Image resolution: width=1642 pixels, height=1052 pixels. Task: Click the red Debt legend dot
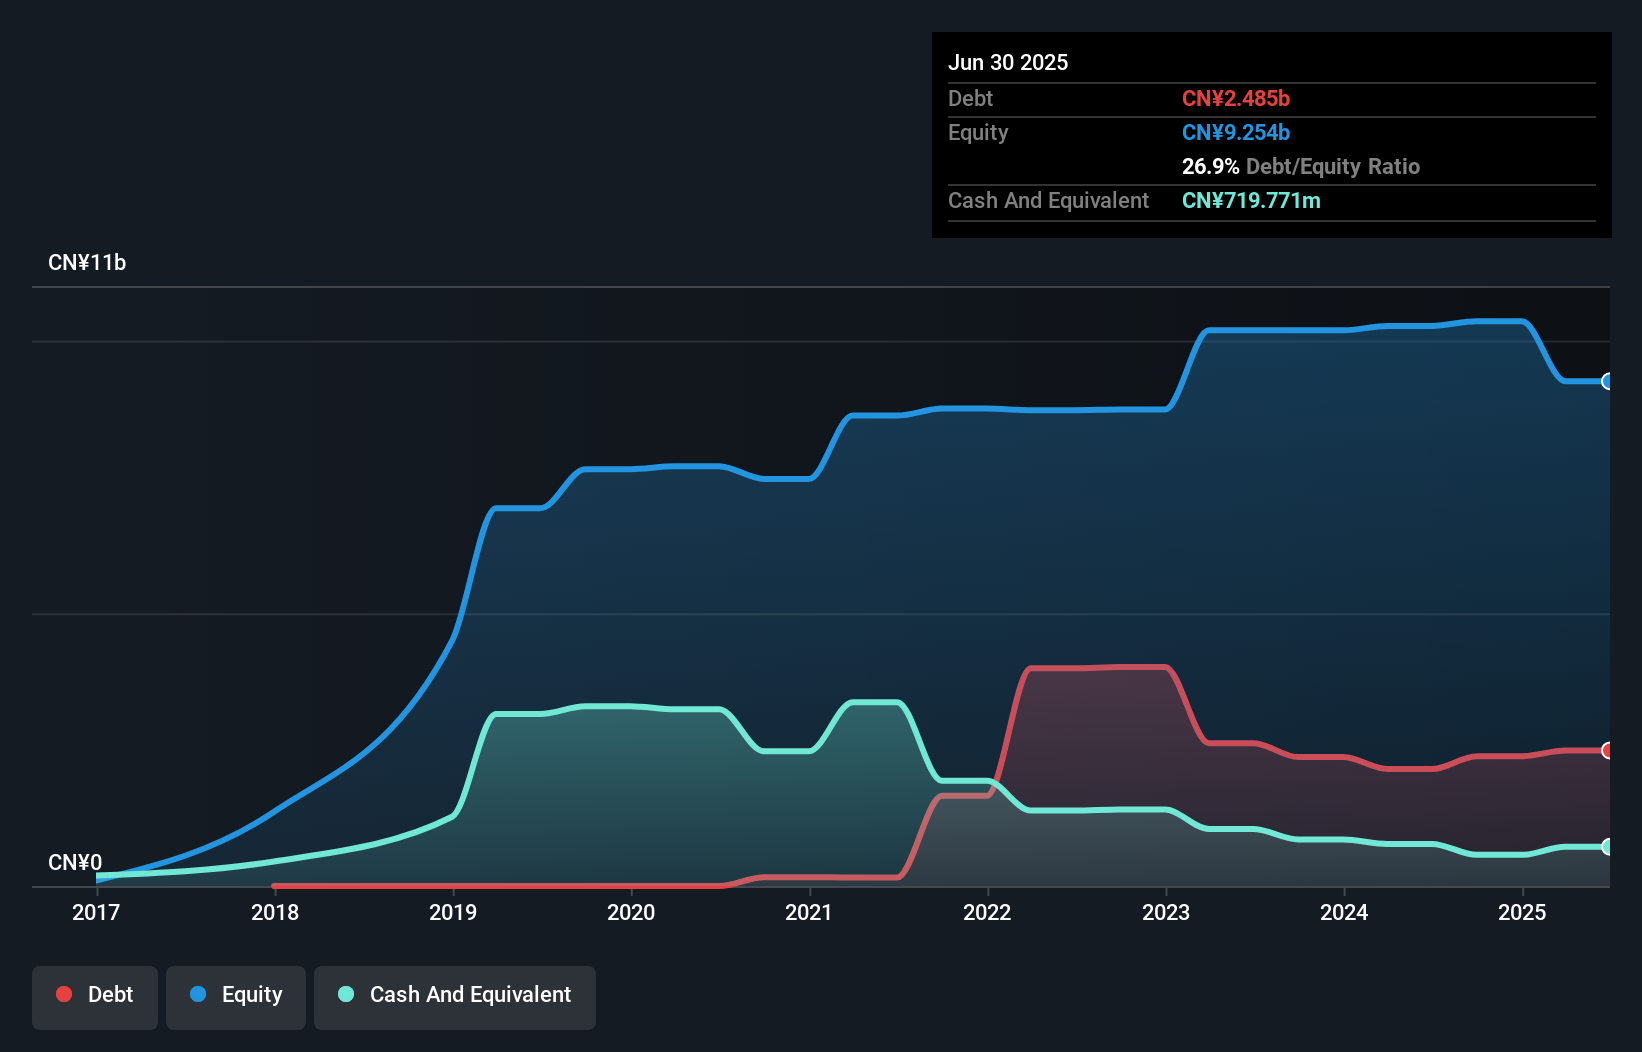tap(64, 994)
